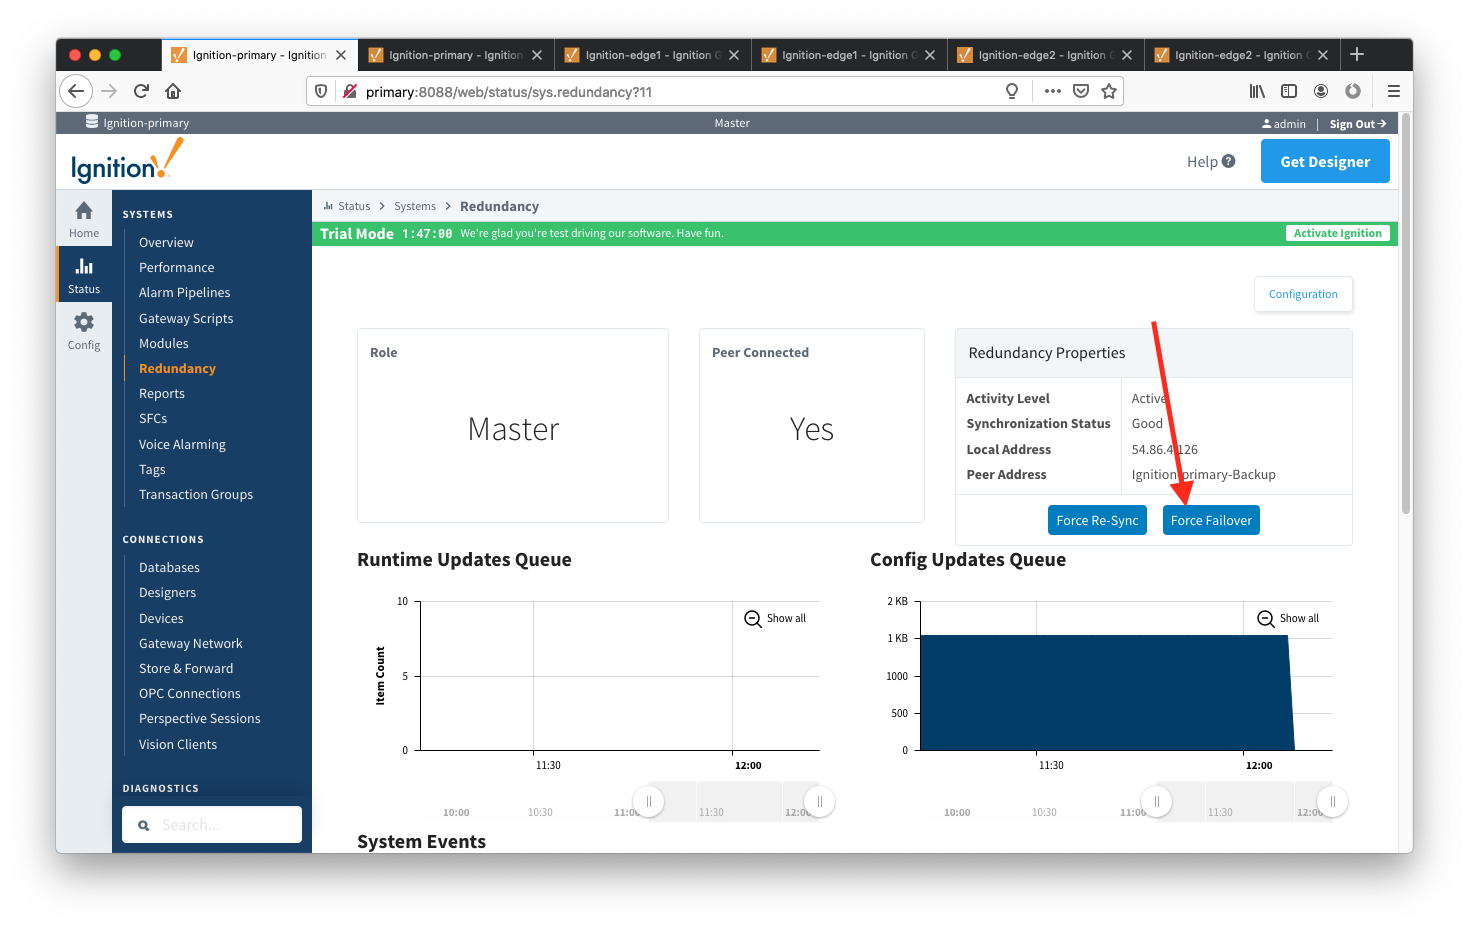The width and height of the screenshot is (1469, 927).
Task: Click the Get Designer button
Action: (x=1325, y=161)
